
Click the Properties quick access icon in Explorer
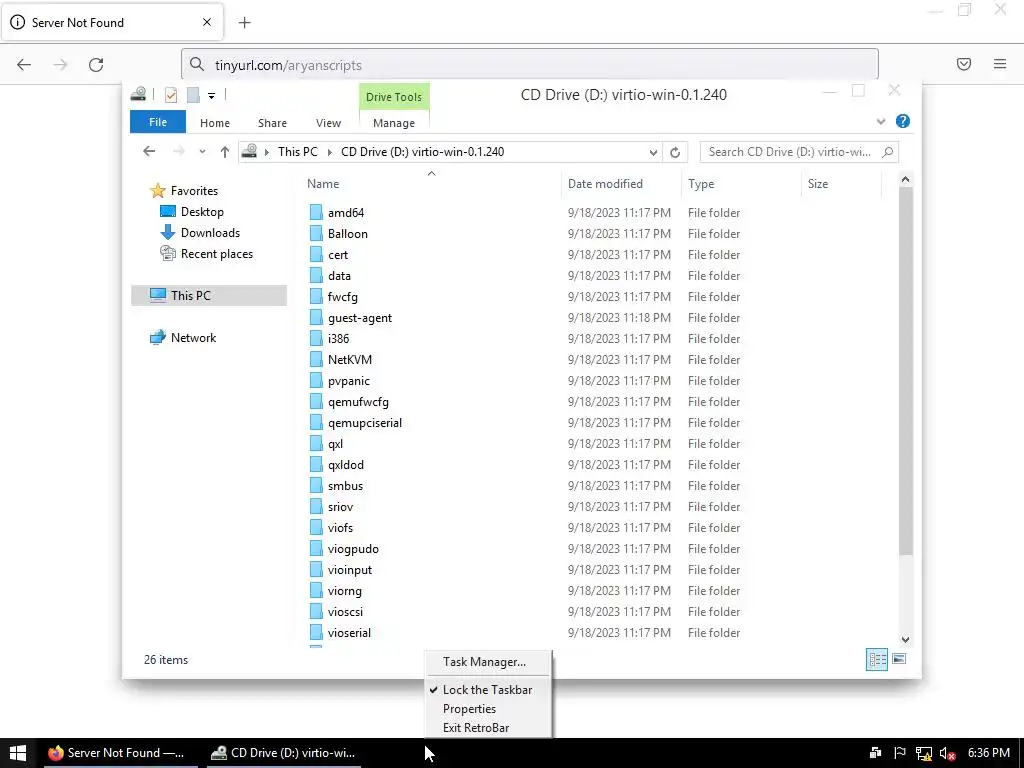point(171,95)
